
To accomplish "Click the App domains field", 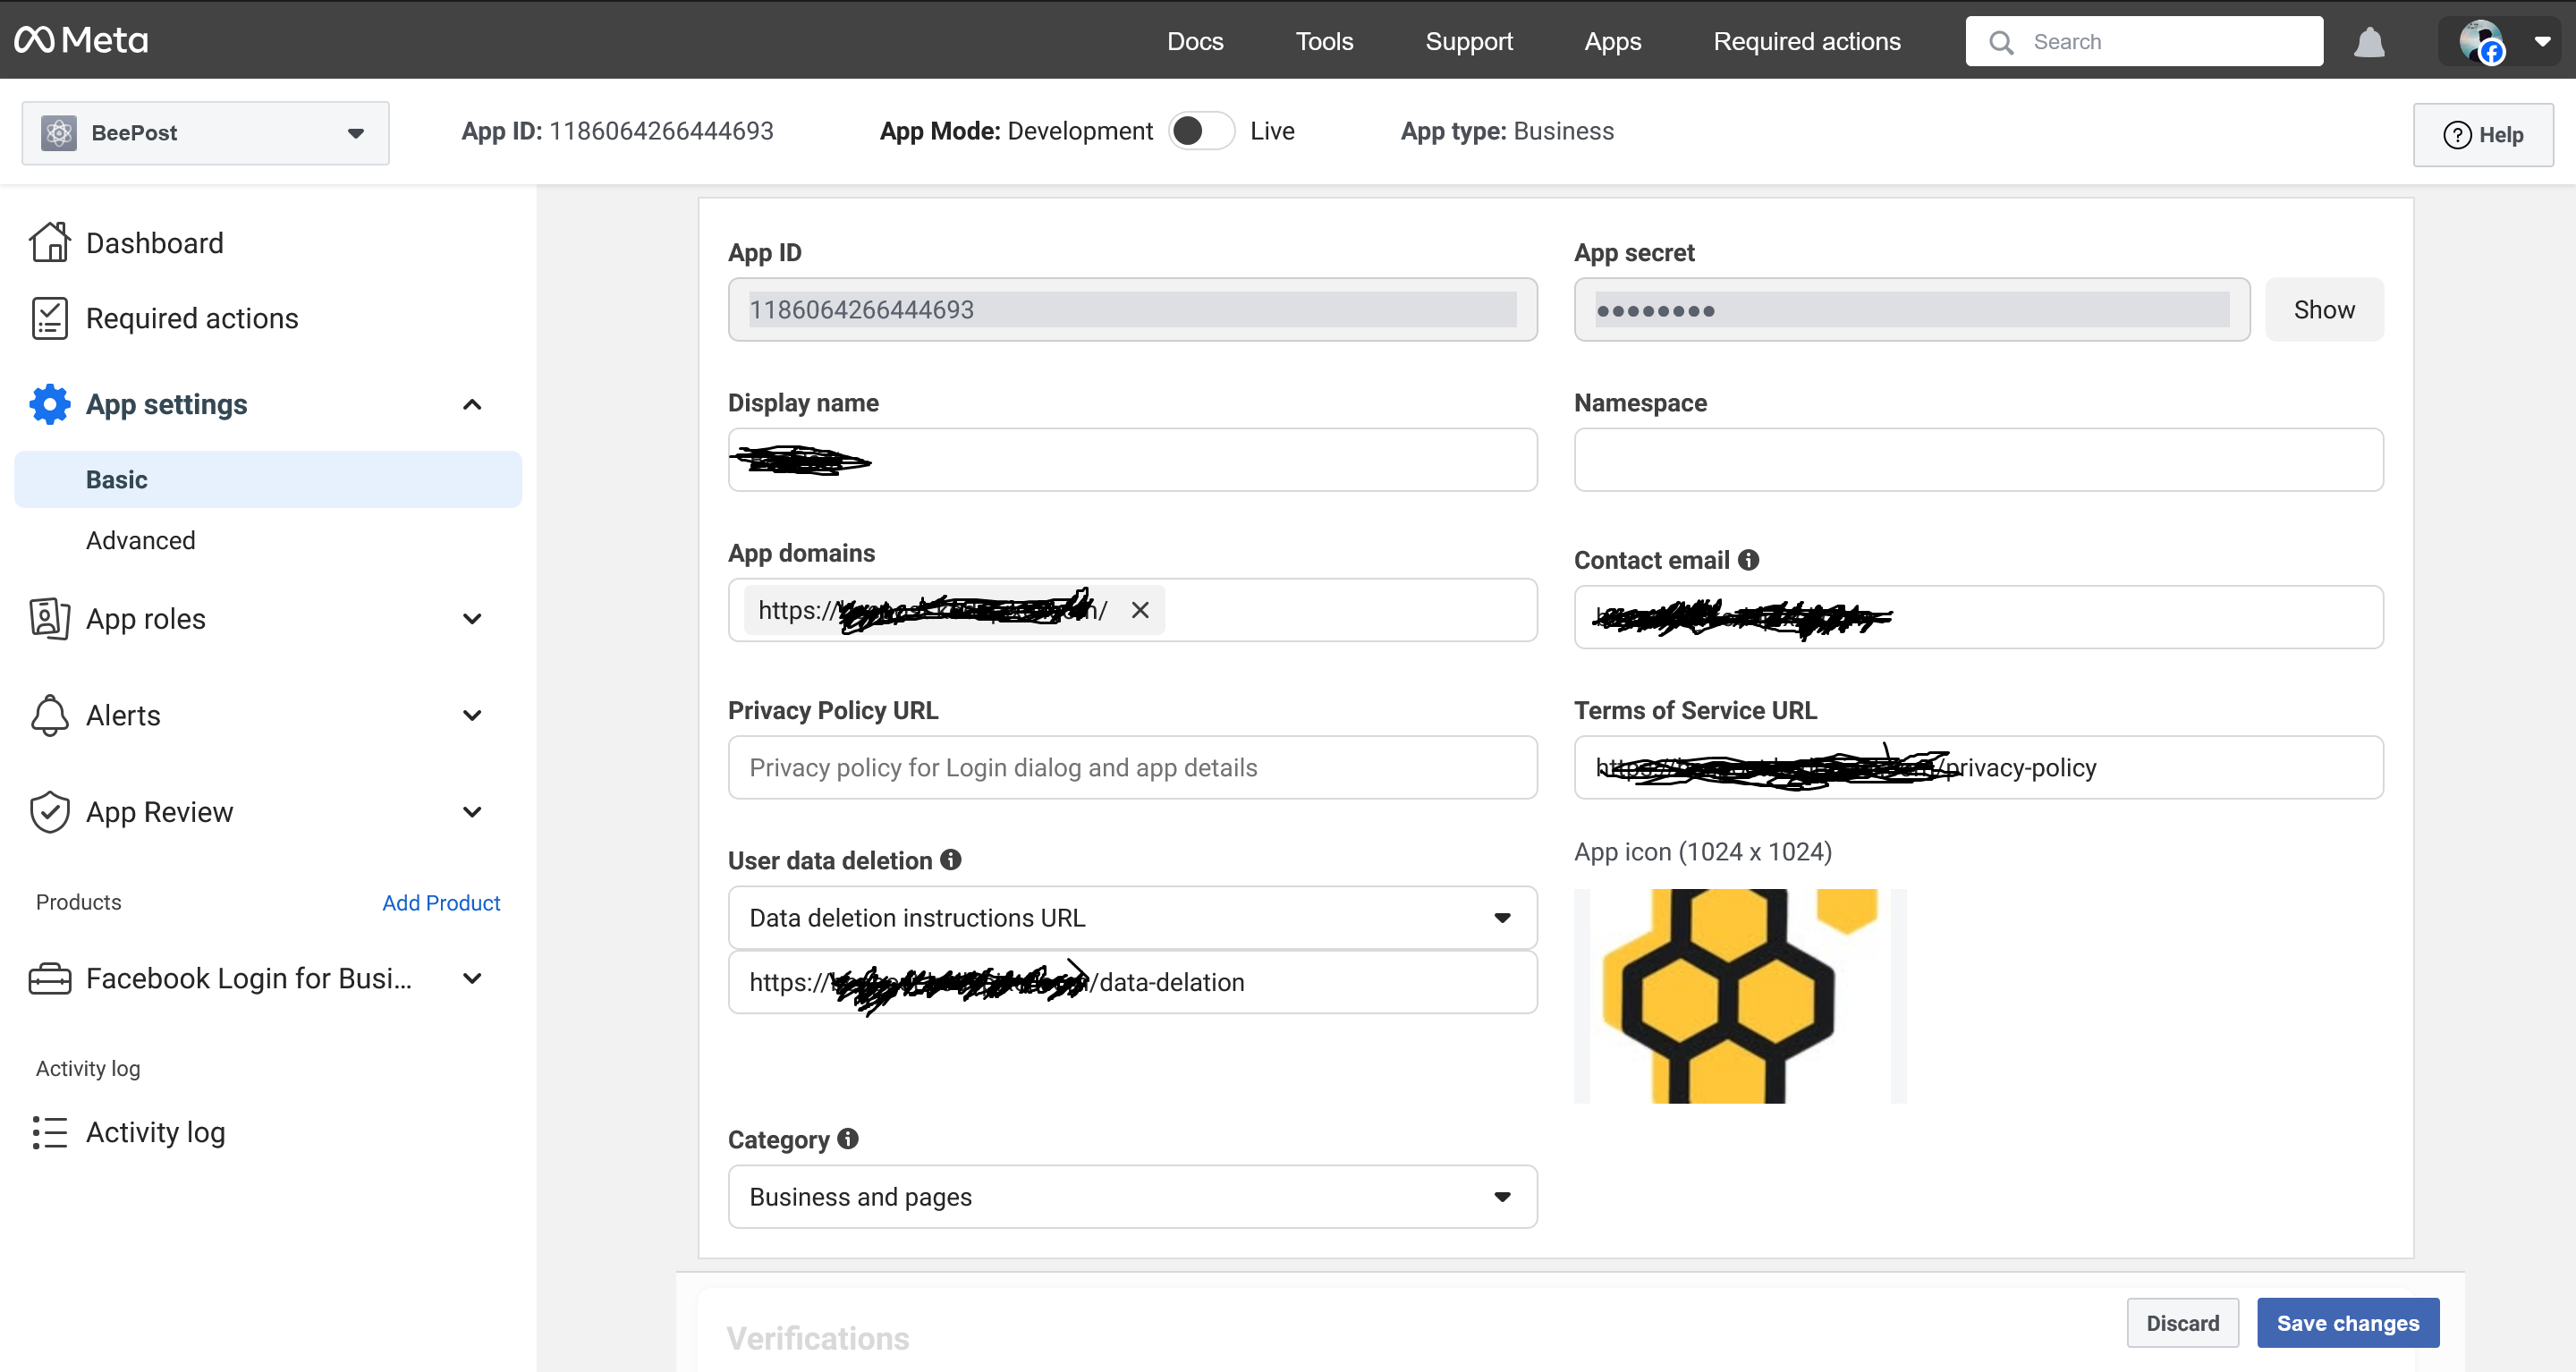I will pos(1132,610).
